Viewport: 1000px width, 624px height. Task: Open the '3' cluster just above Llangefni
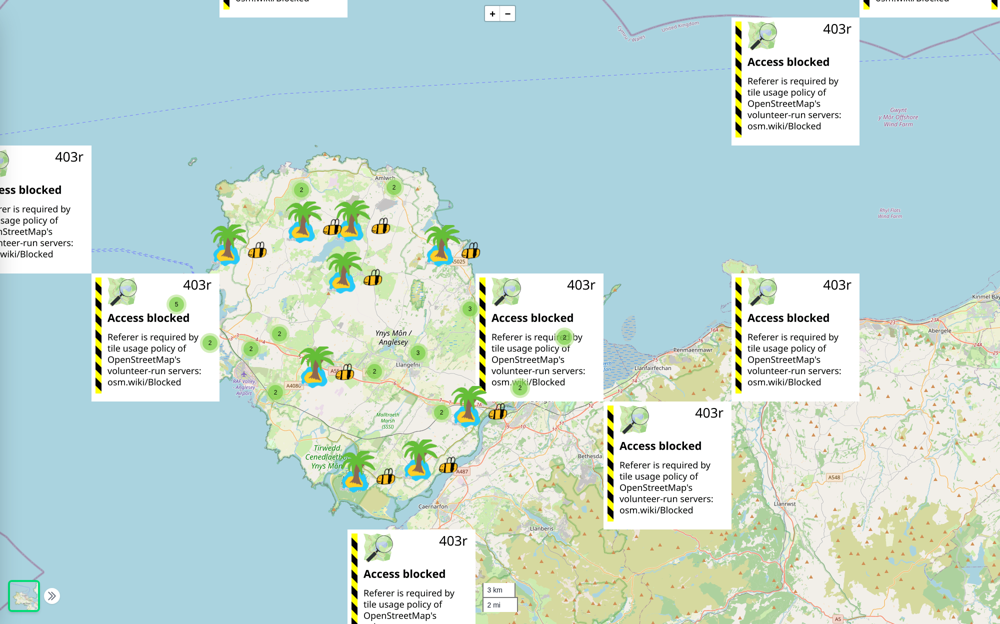pos(418,352)
